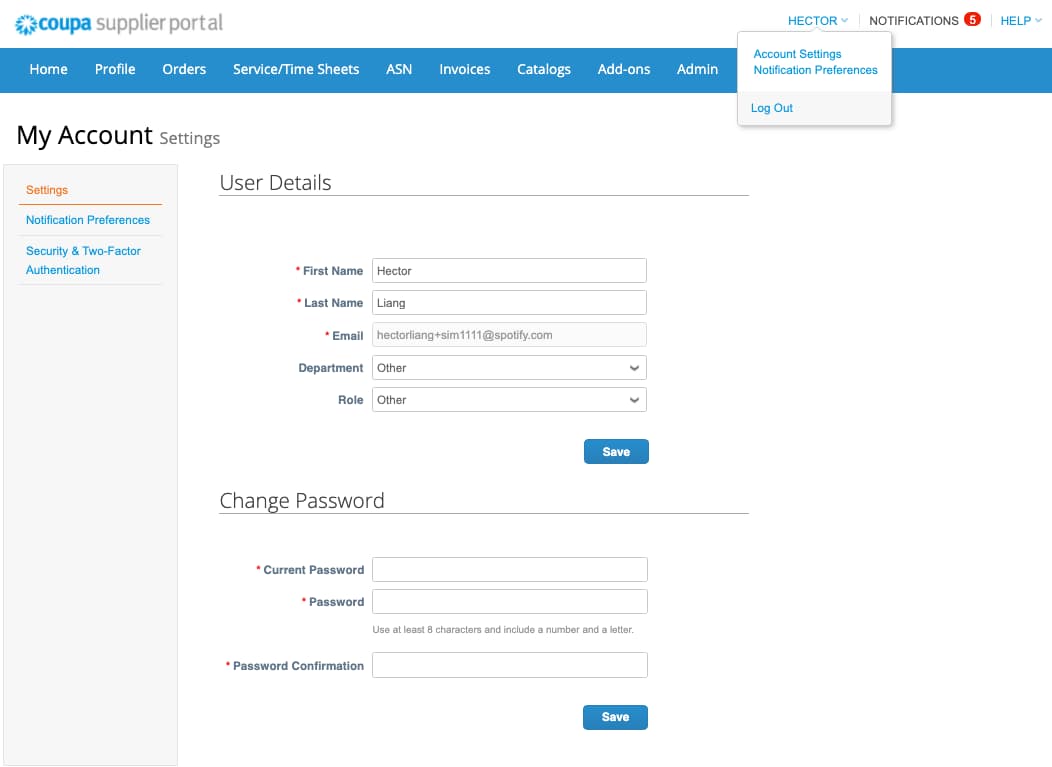Image resolution: width=1052 pixels, height=767 pixels.
Task: Navigate to the Service/Time Sheets tab
Action: pos(296,69)
